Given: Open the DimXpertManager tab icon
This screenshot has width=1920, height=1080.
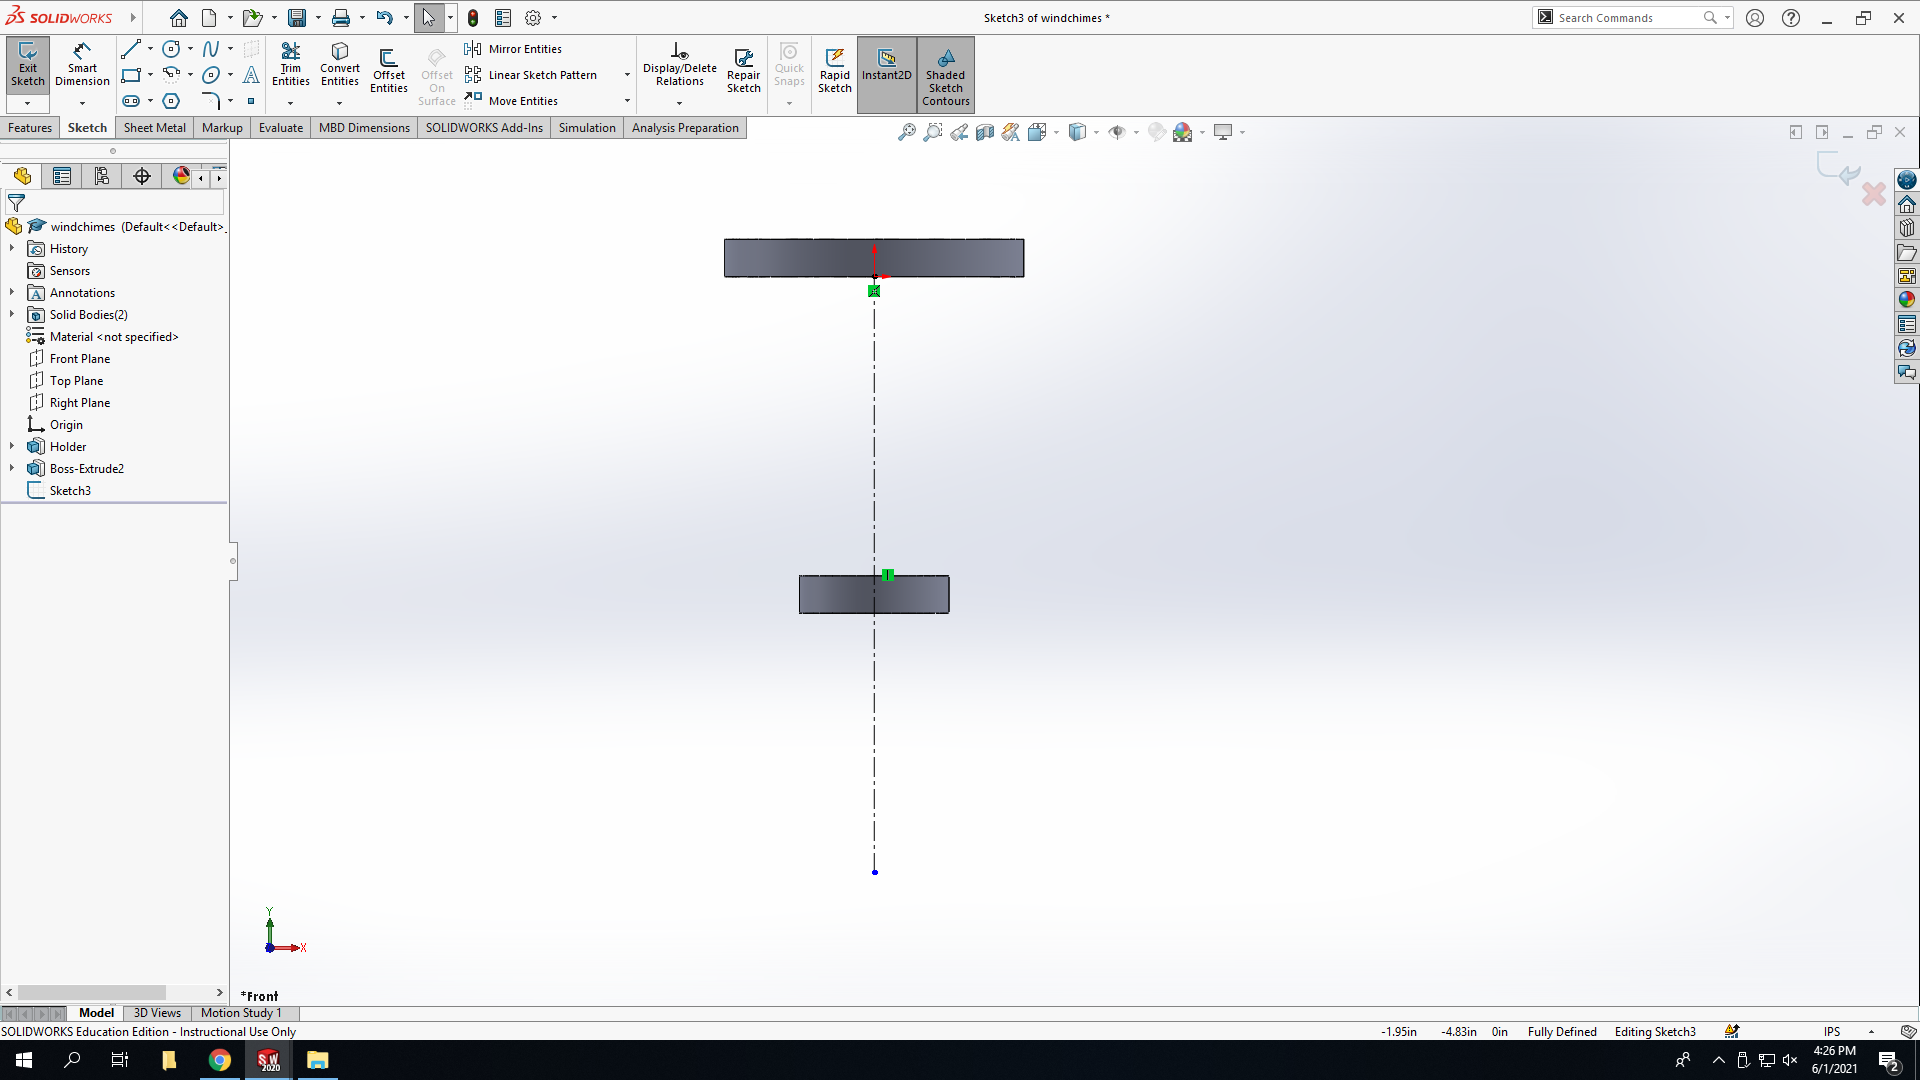Looking at the screenshot, I should (142, 176).
